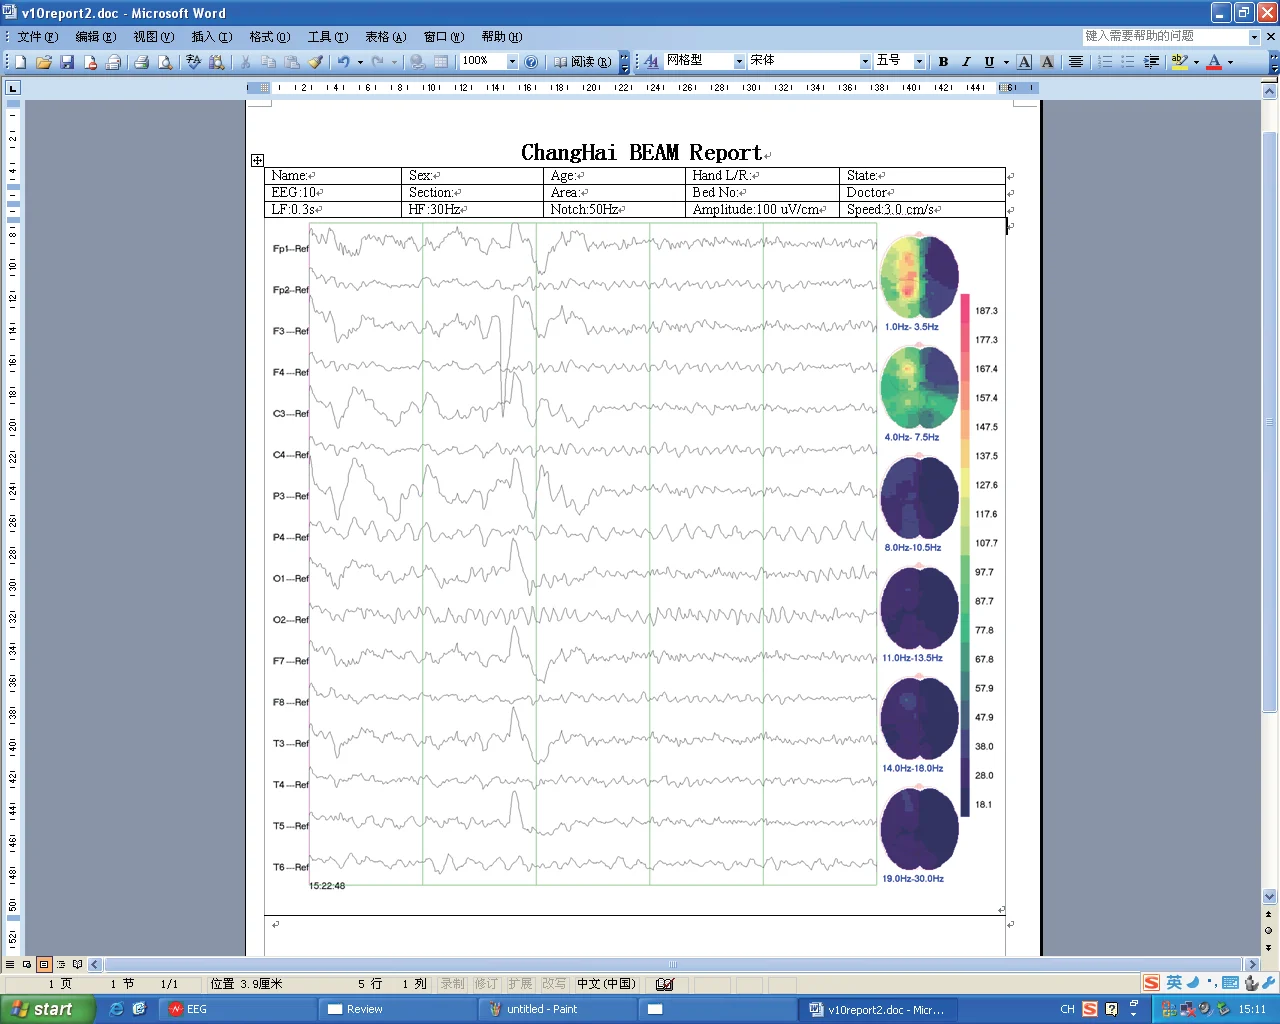Viewport: 1280px width, 1024px height.
Task: Open the 表格(A) menu
Action: 385,37
